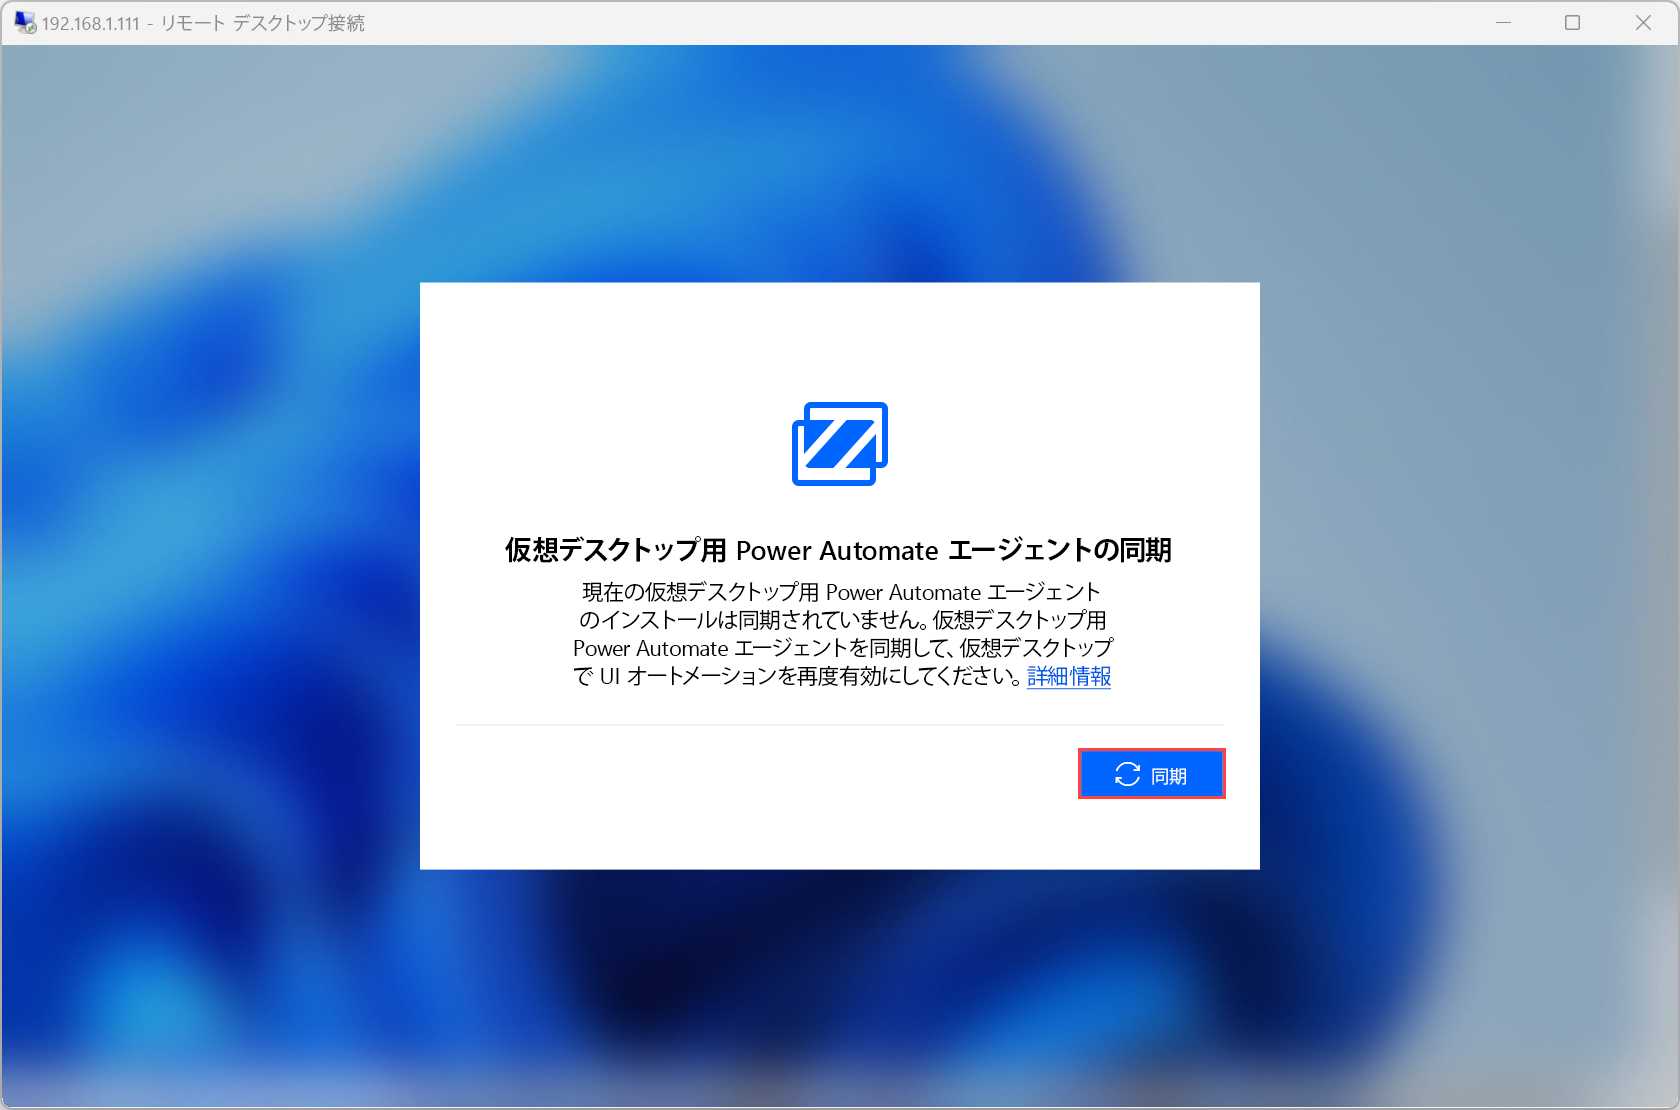Maximize the Remote Desktop window

tap(1573, 22)
